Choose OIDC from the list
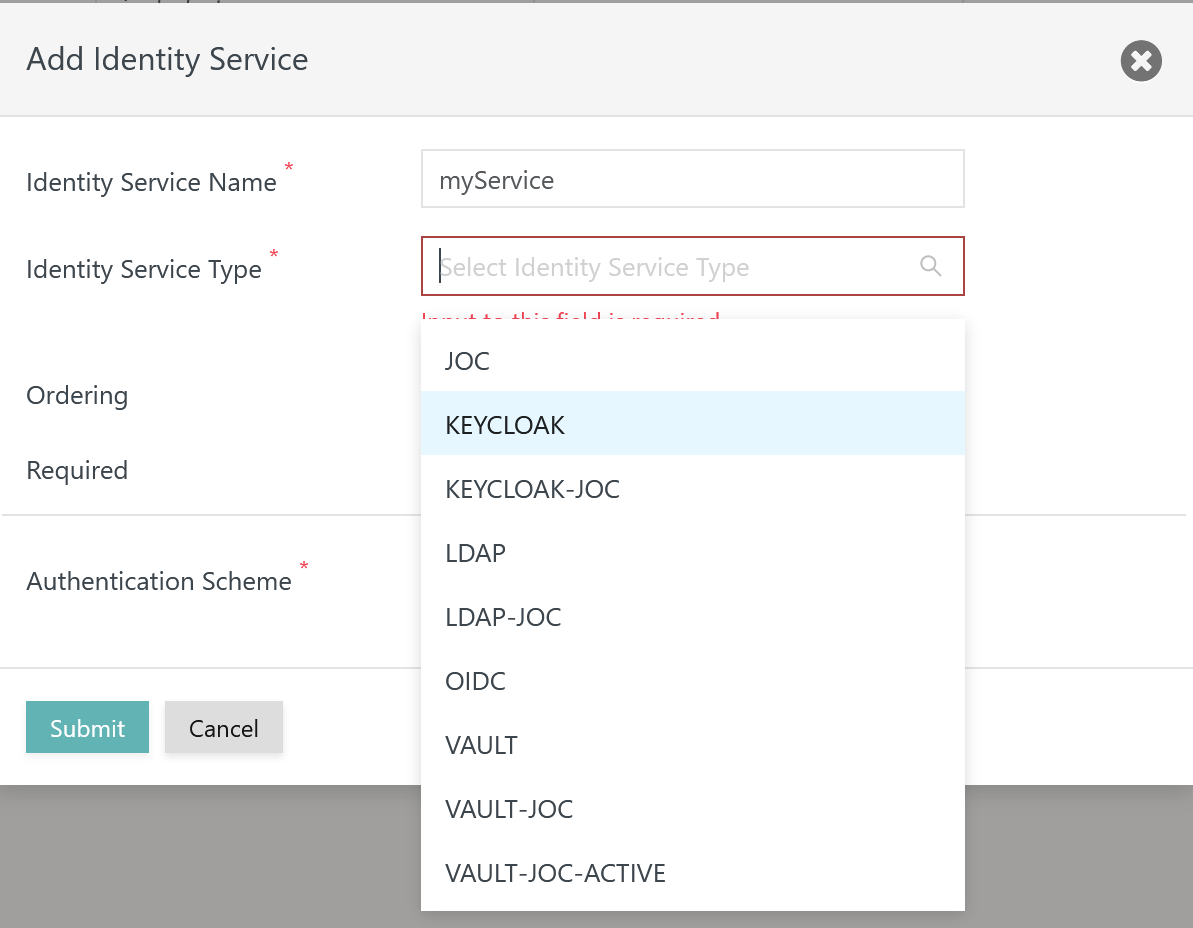Viewport: 1193px width, 928px height. [x=692, y=680]
